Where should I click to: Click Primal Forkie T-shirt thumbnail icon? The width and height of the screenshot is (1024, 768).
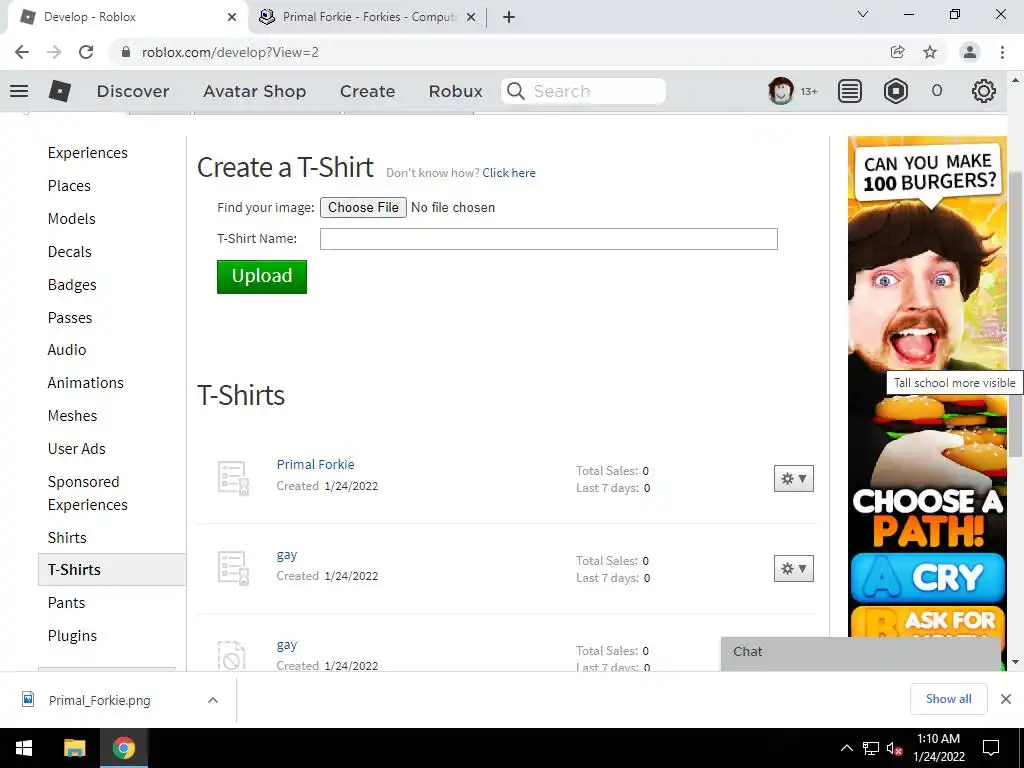233,477
